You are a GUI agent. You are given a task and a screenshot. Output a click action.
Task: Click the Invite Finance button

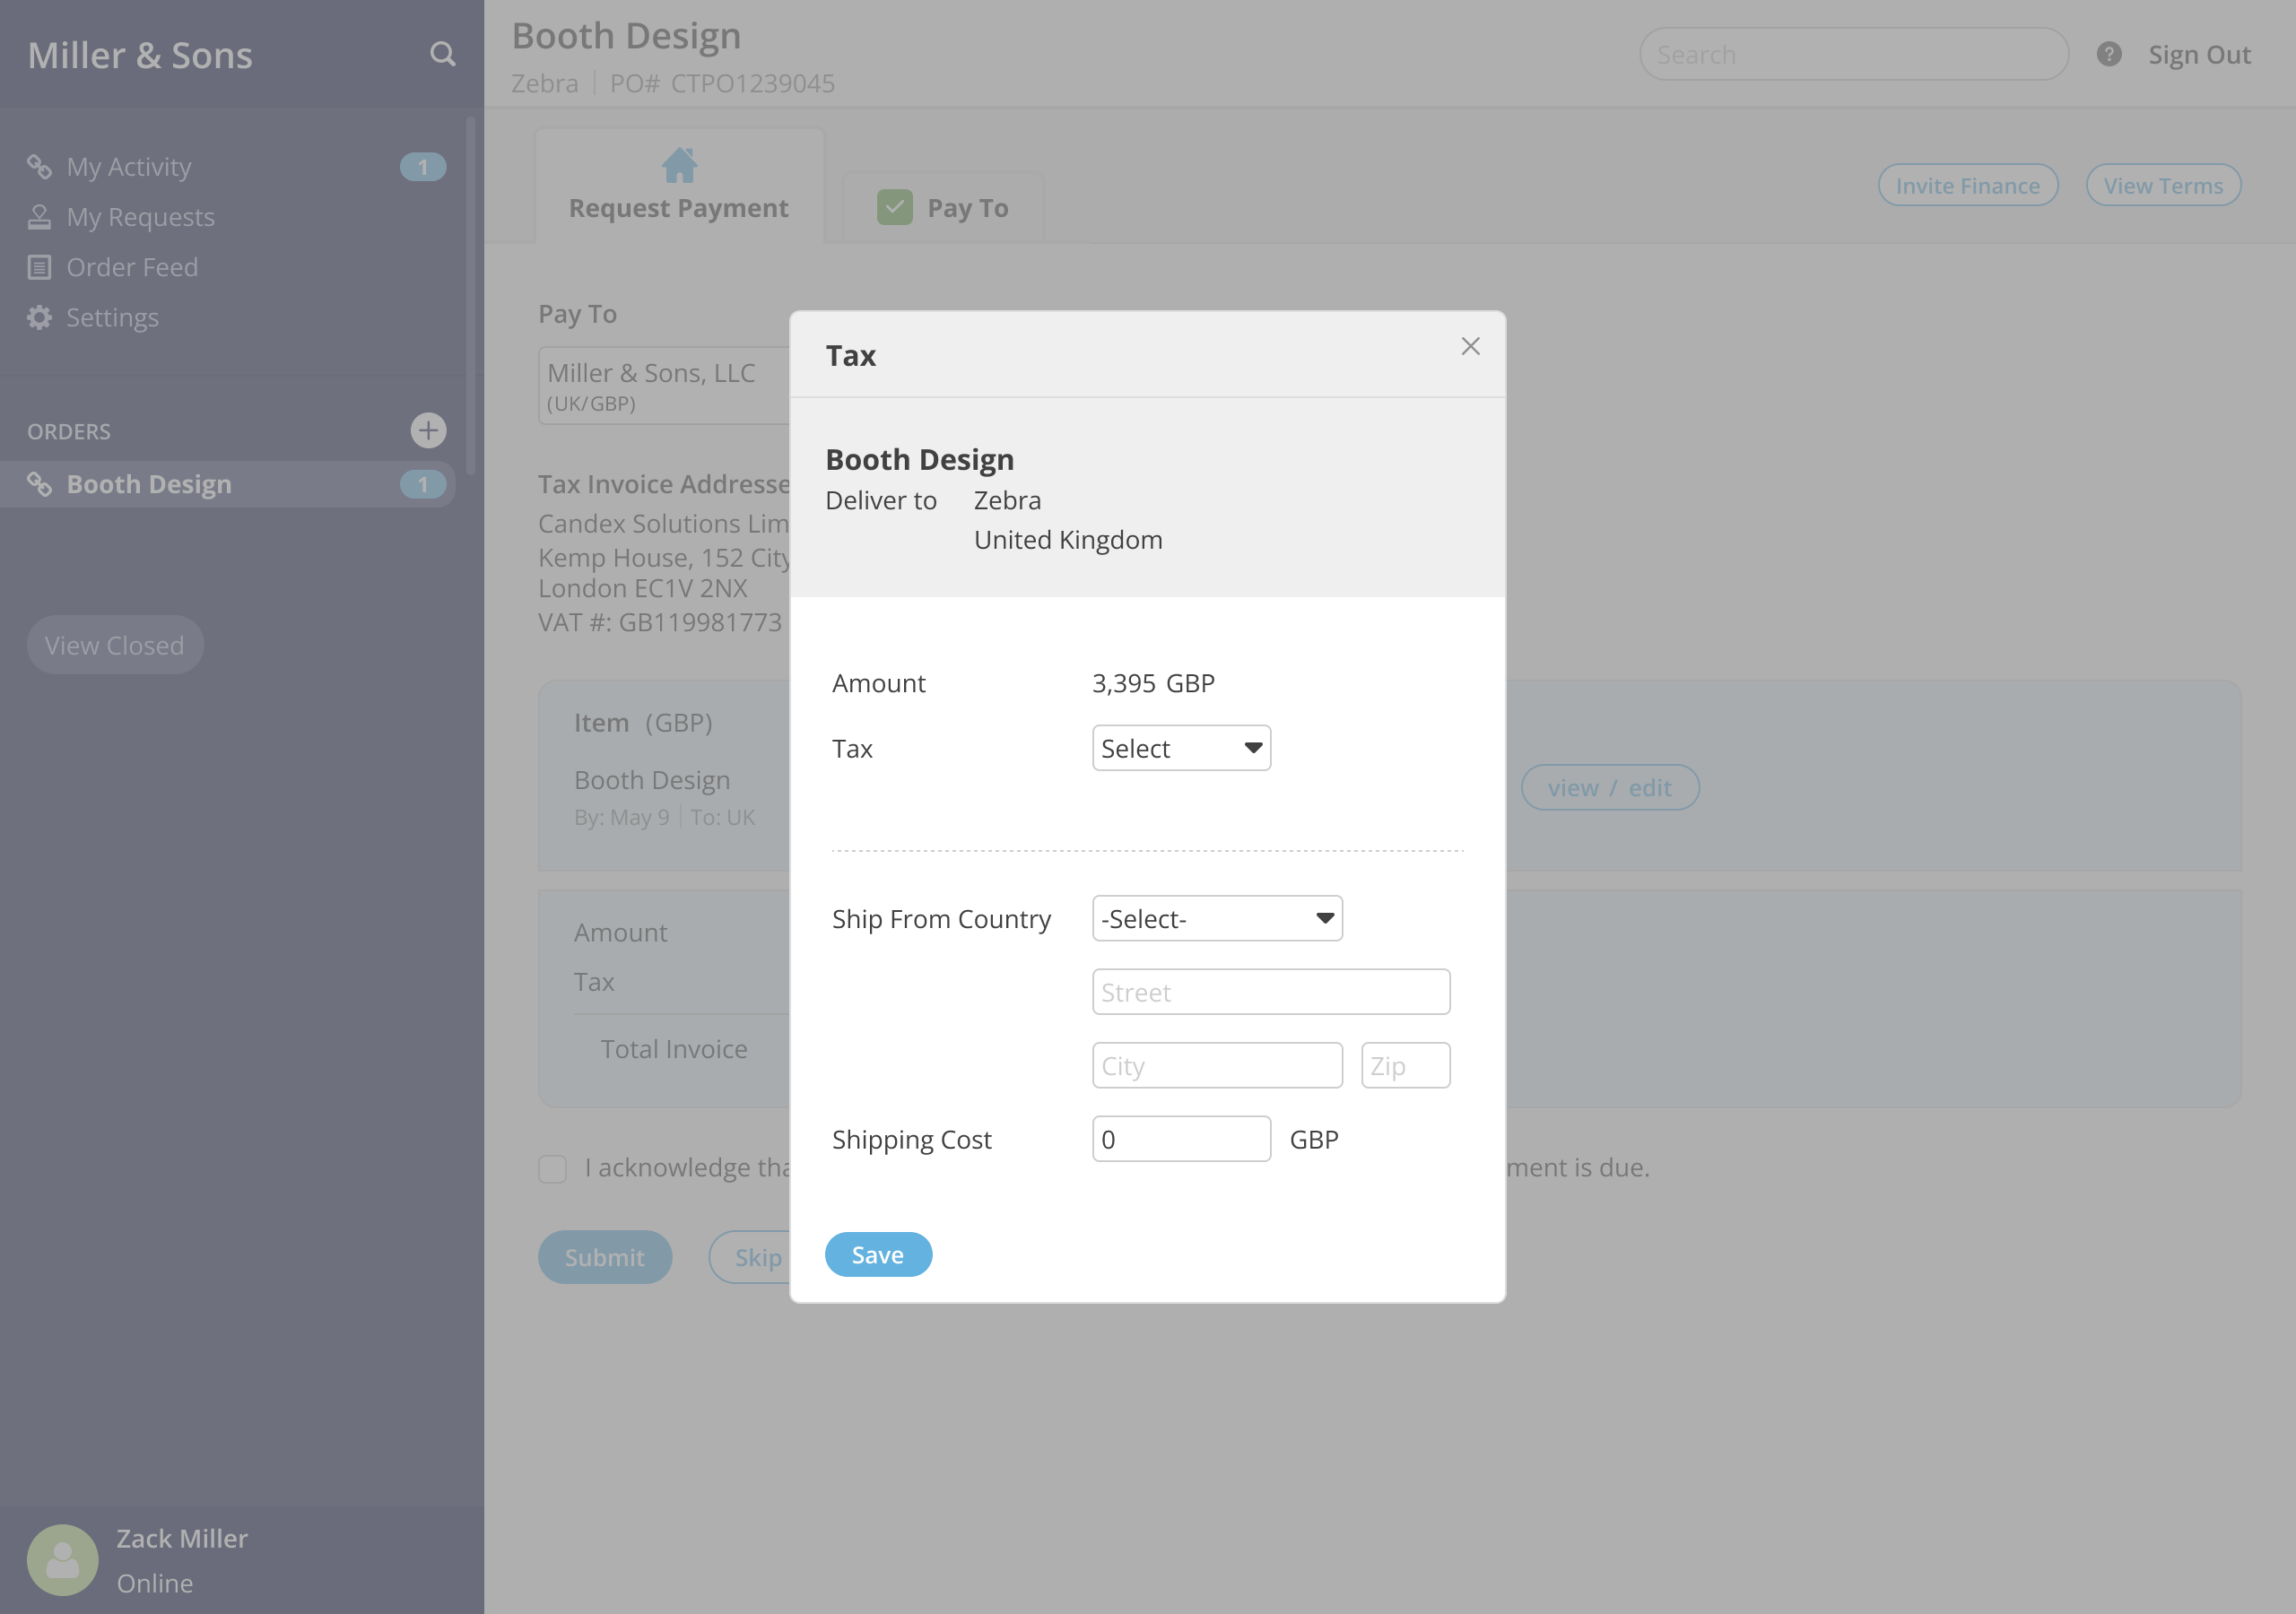coord(1966,186)
